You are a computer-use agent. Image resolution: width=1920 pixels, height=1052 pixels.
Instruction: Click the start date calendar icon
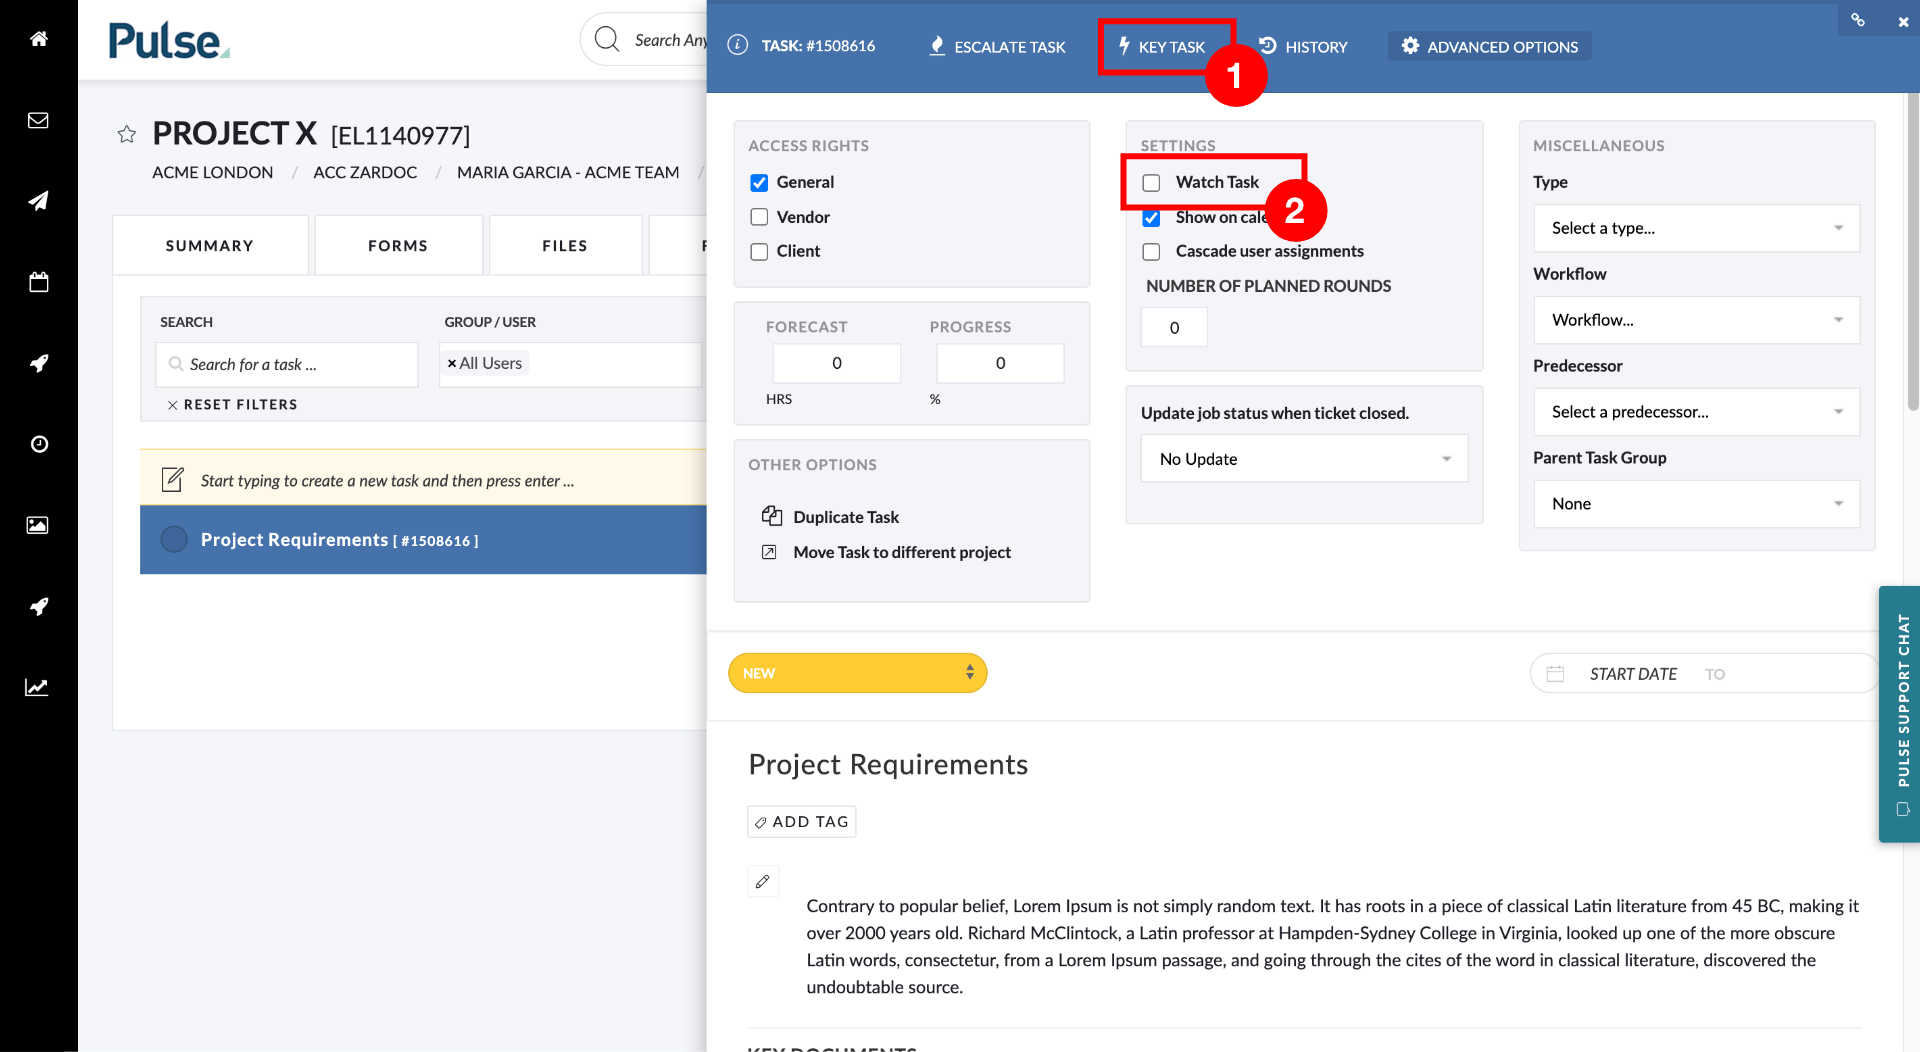[1555, 674]
